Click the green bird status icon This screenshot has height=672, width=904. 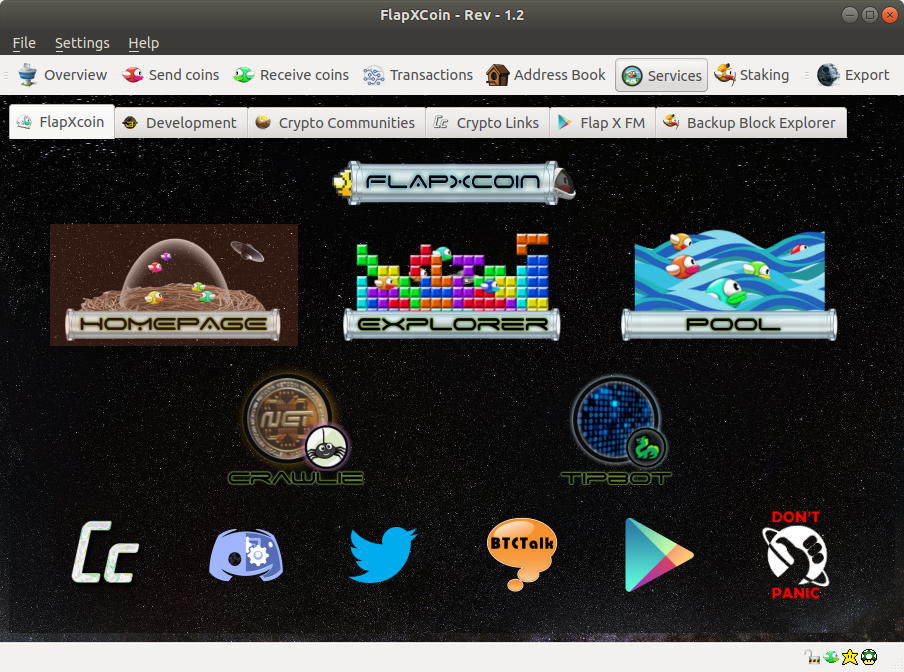831,657
